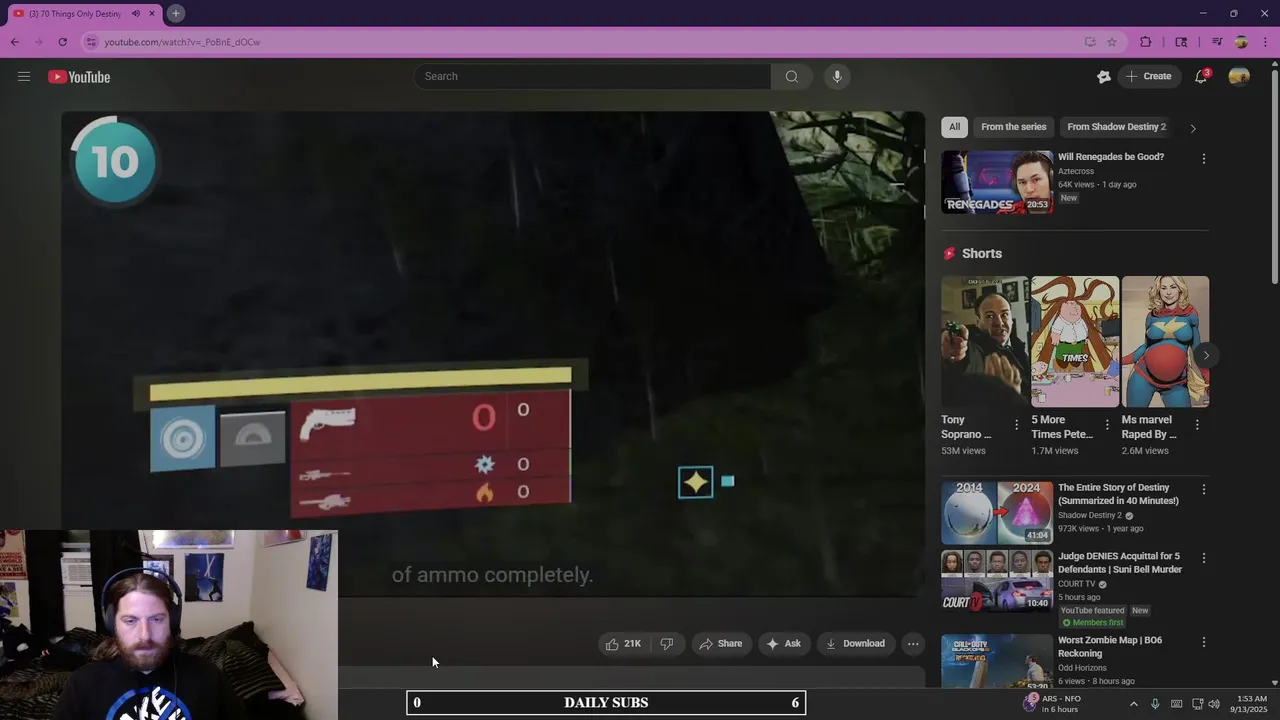Open the COURT TV channel link
Screen dimensions: 1280x720
coord(1077,584)
